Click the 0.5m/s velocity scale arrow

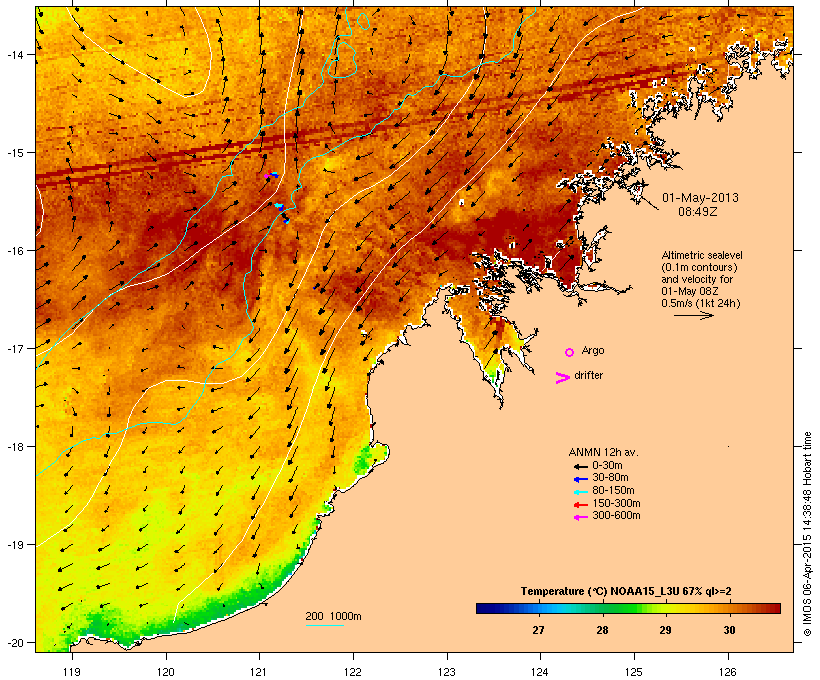(693, 315)
